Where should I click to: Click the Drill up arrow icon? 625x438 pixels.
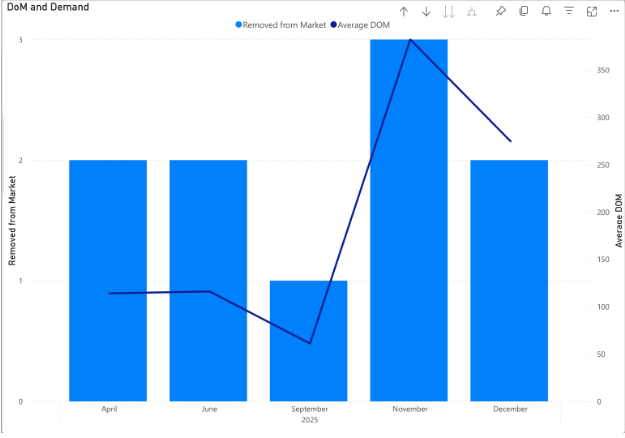click(x=404, y=11)
